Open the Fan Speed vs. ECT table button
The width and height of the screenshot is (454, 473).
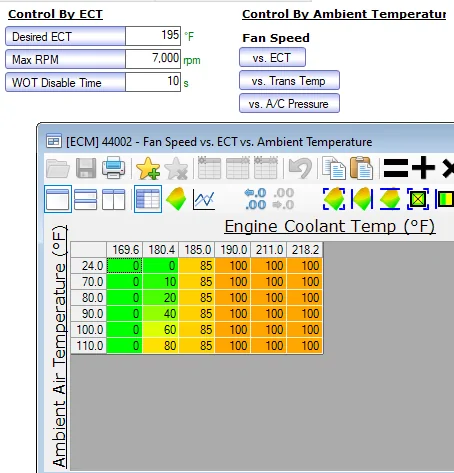pyautogui.click(x=272, y=57)
